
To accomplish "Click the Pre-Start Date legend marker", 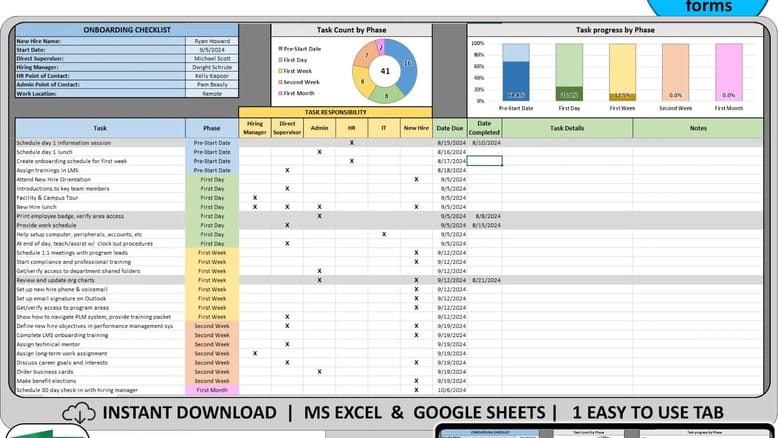I will pyautogui.click(x=280, y=48).
